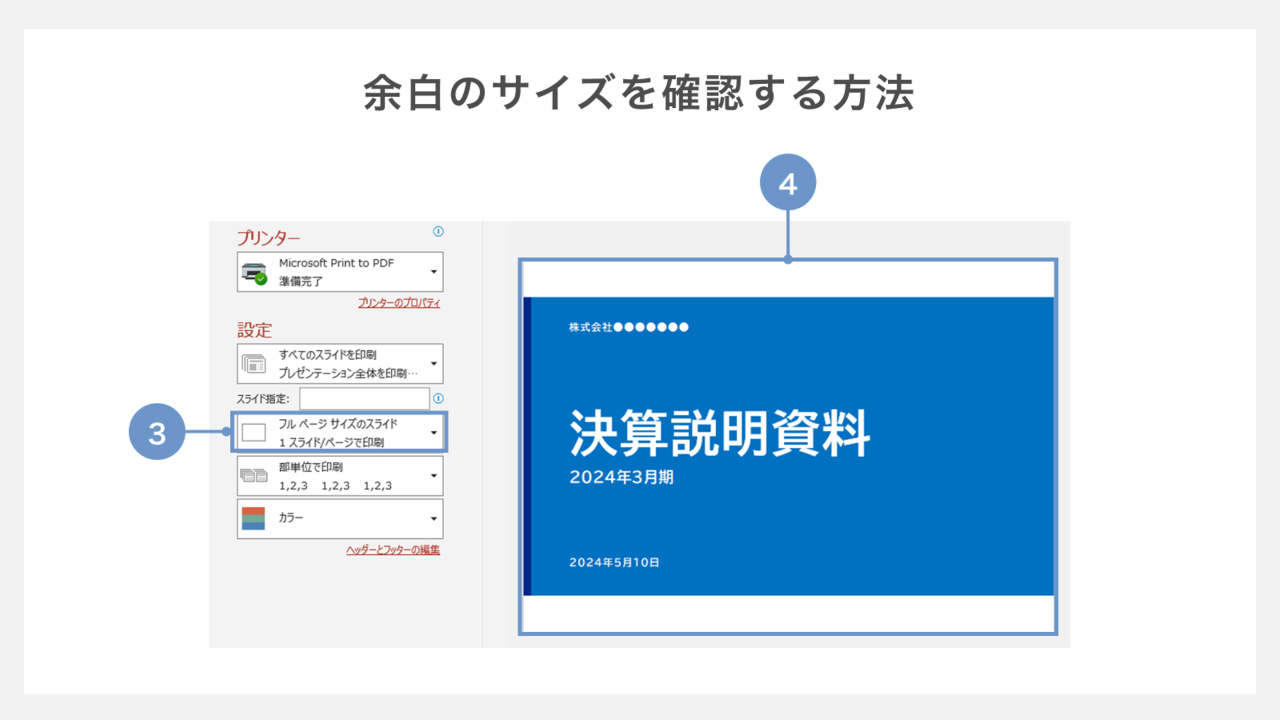Viewport: 1280px width, 720px height.
Task: Open the プリンターのプロパティ link
Action: (399, 303)
